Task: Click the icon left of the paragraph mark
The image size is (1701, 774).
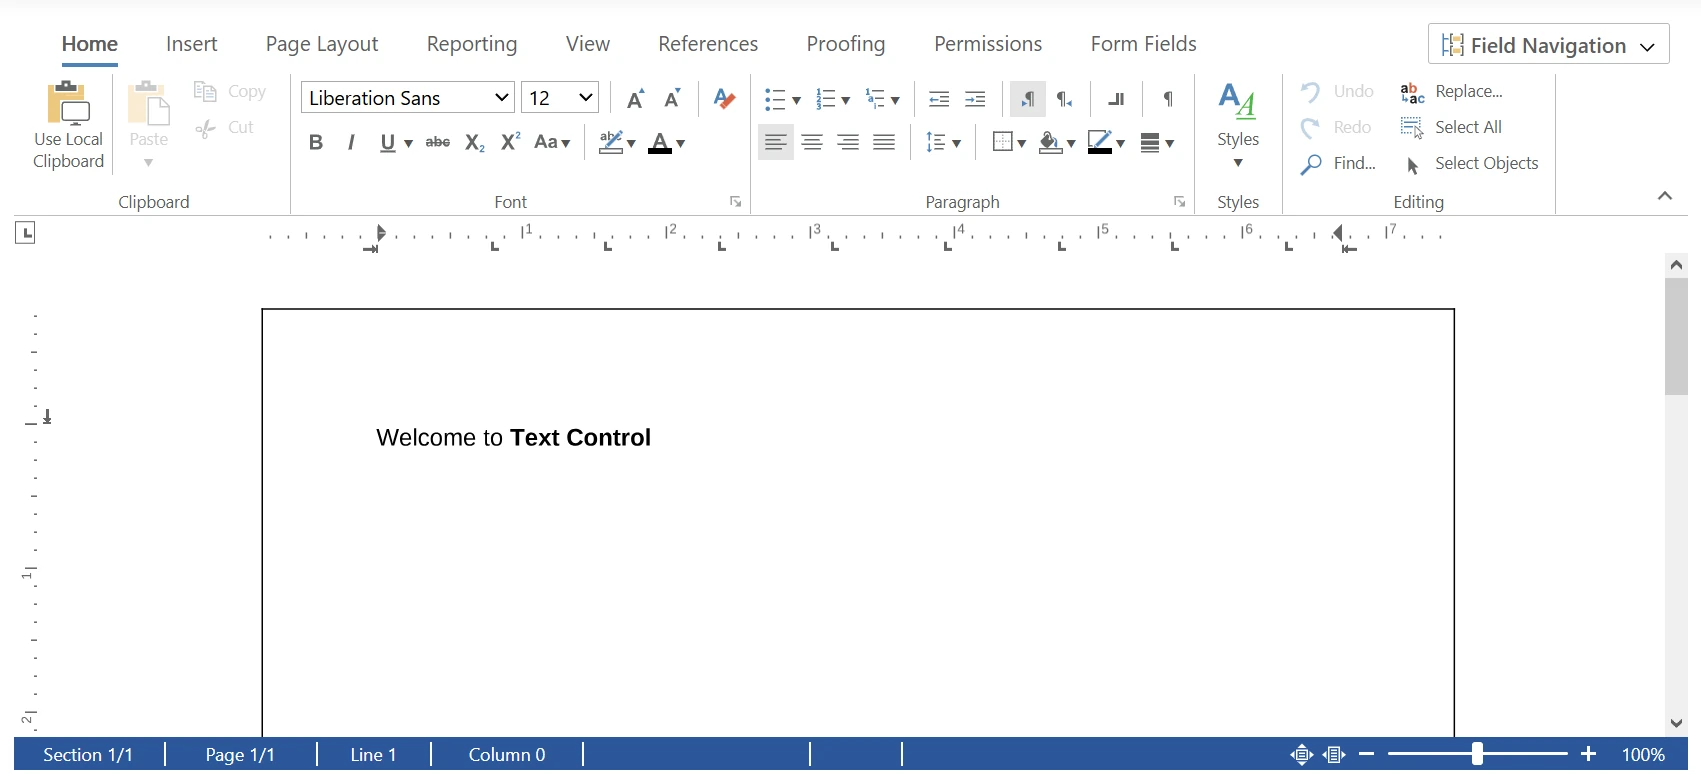Action: tap(1117, 99)
